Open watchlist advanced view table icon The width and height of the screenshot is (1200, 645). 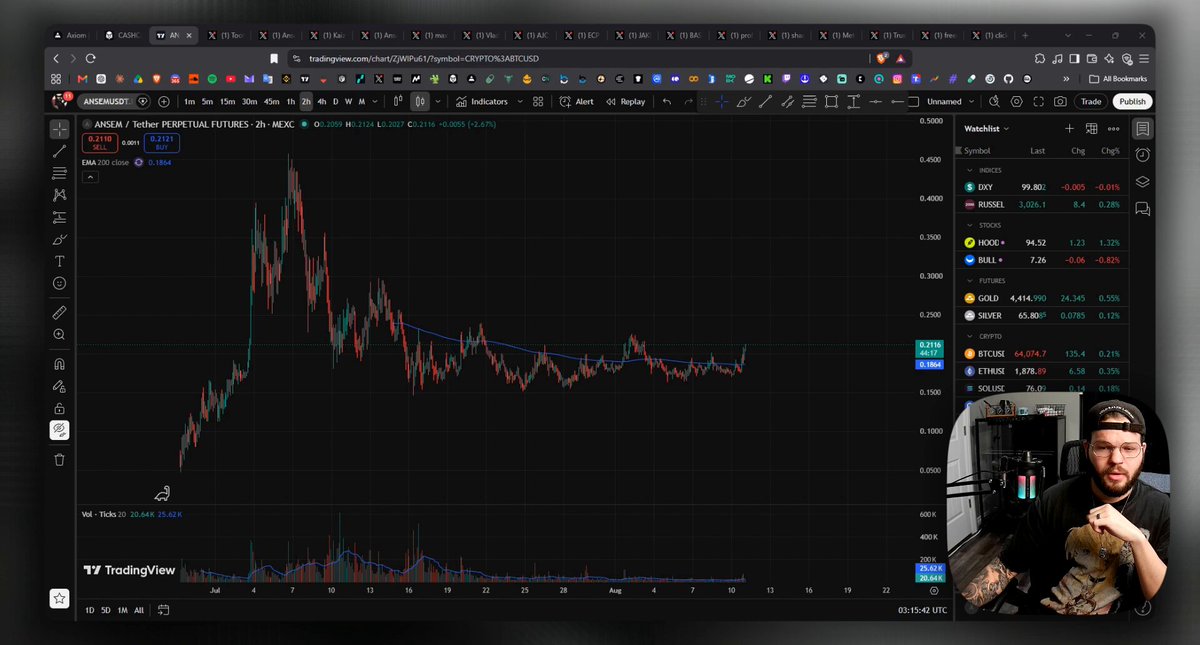(x=1091, y=129)
